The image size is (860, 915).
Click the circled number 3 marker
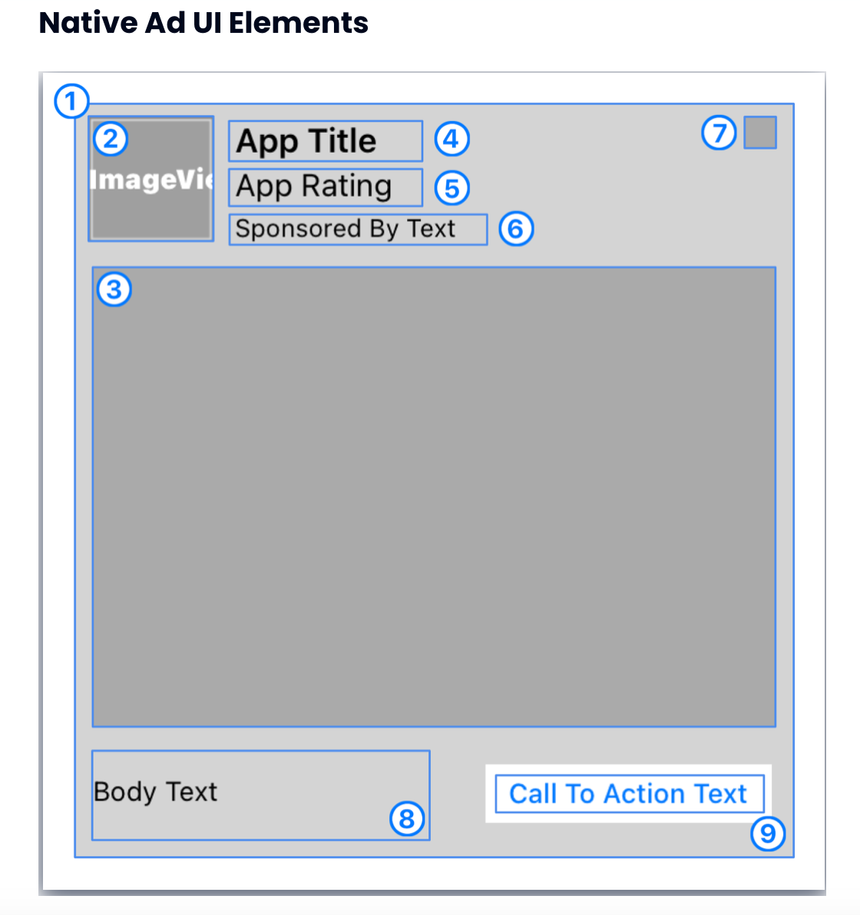click(x=114, y=289)
